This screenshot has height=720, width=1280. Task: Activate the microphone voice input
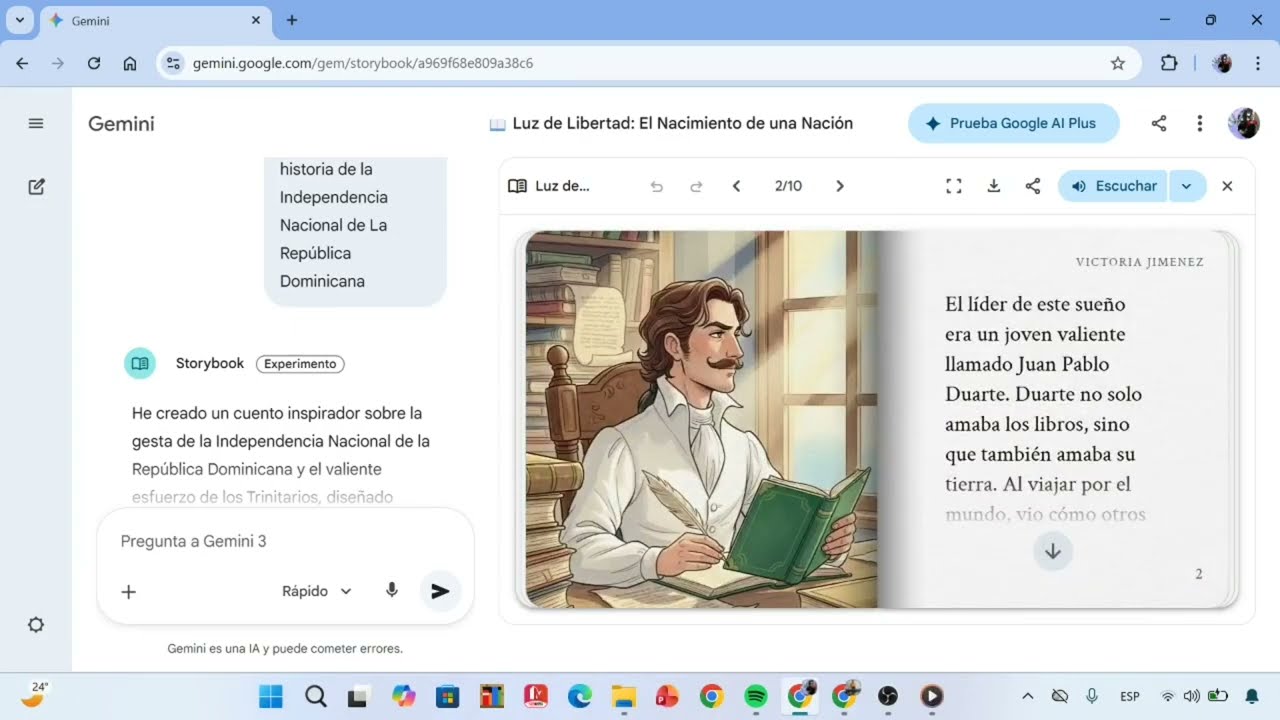click(392, 591)
